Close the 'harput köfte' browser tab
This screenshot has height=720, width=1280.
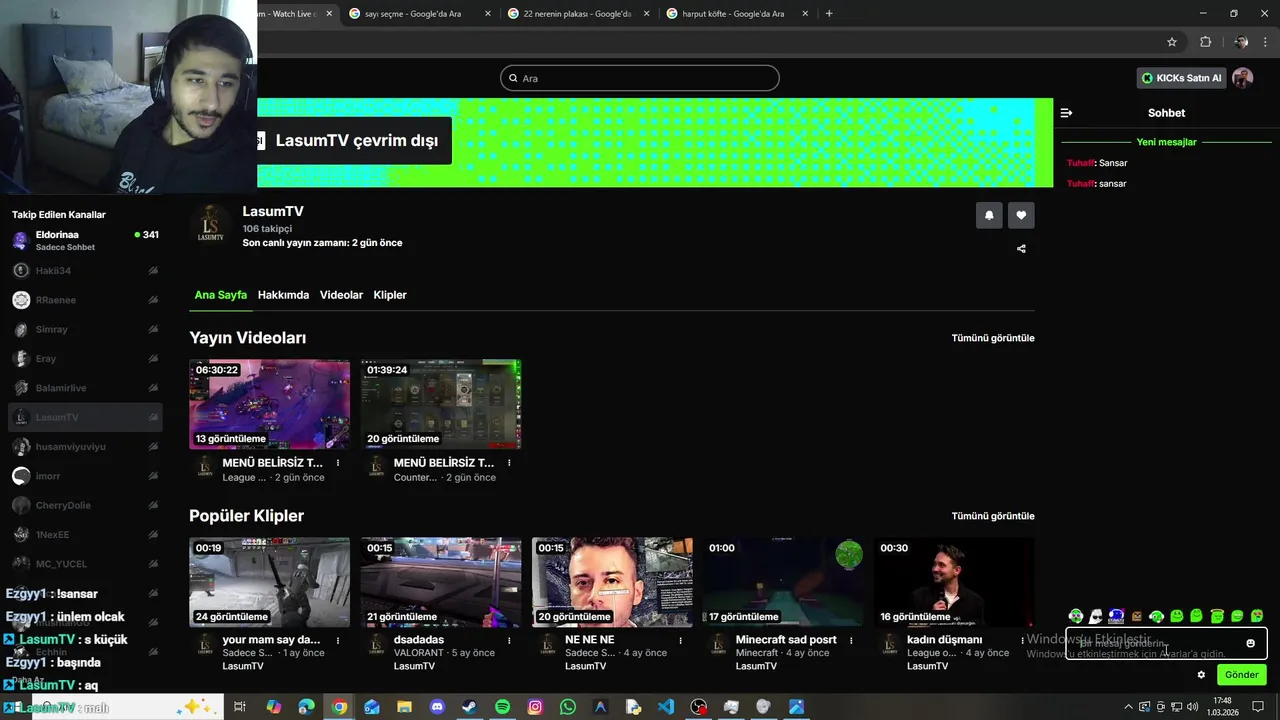point(805,14)
